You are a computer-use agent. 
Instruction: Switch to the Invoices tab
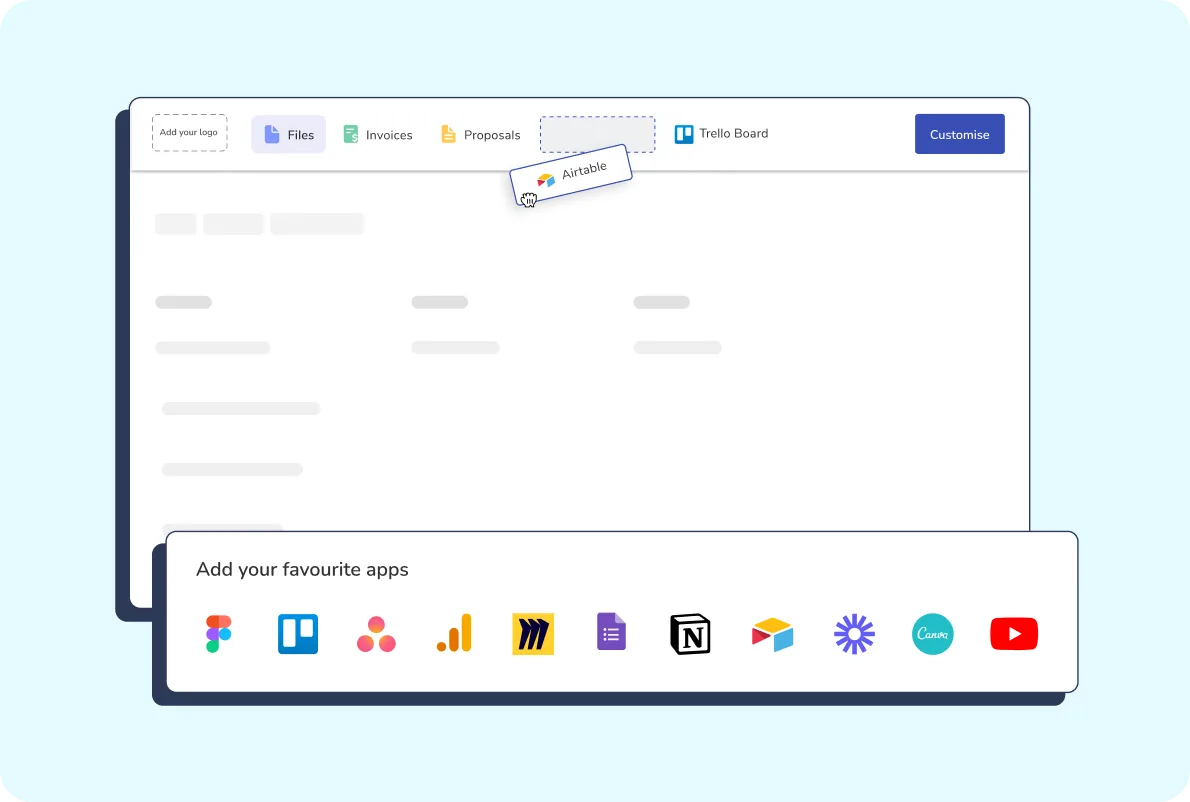point(378,135)
